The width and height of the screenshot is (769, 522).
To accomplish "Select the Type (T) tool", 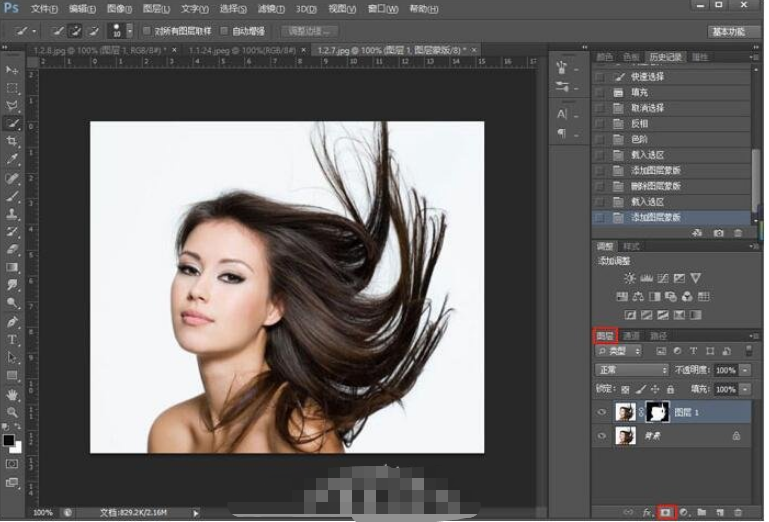I will (x=13, y=340).
